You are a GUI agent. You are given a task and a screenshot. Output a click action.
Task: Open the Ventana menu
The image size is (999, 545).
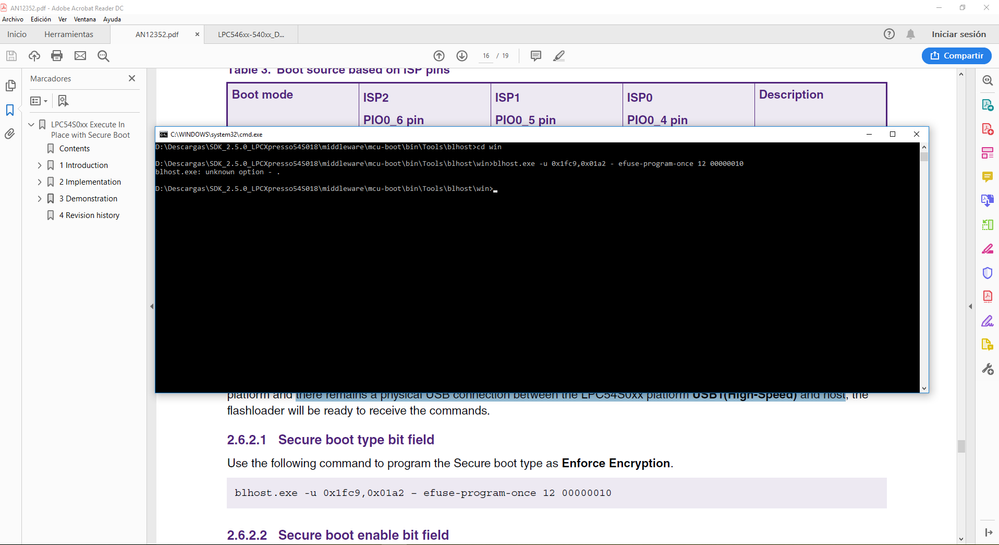84,19
